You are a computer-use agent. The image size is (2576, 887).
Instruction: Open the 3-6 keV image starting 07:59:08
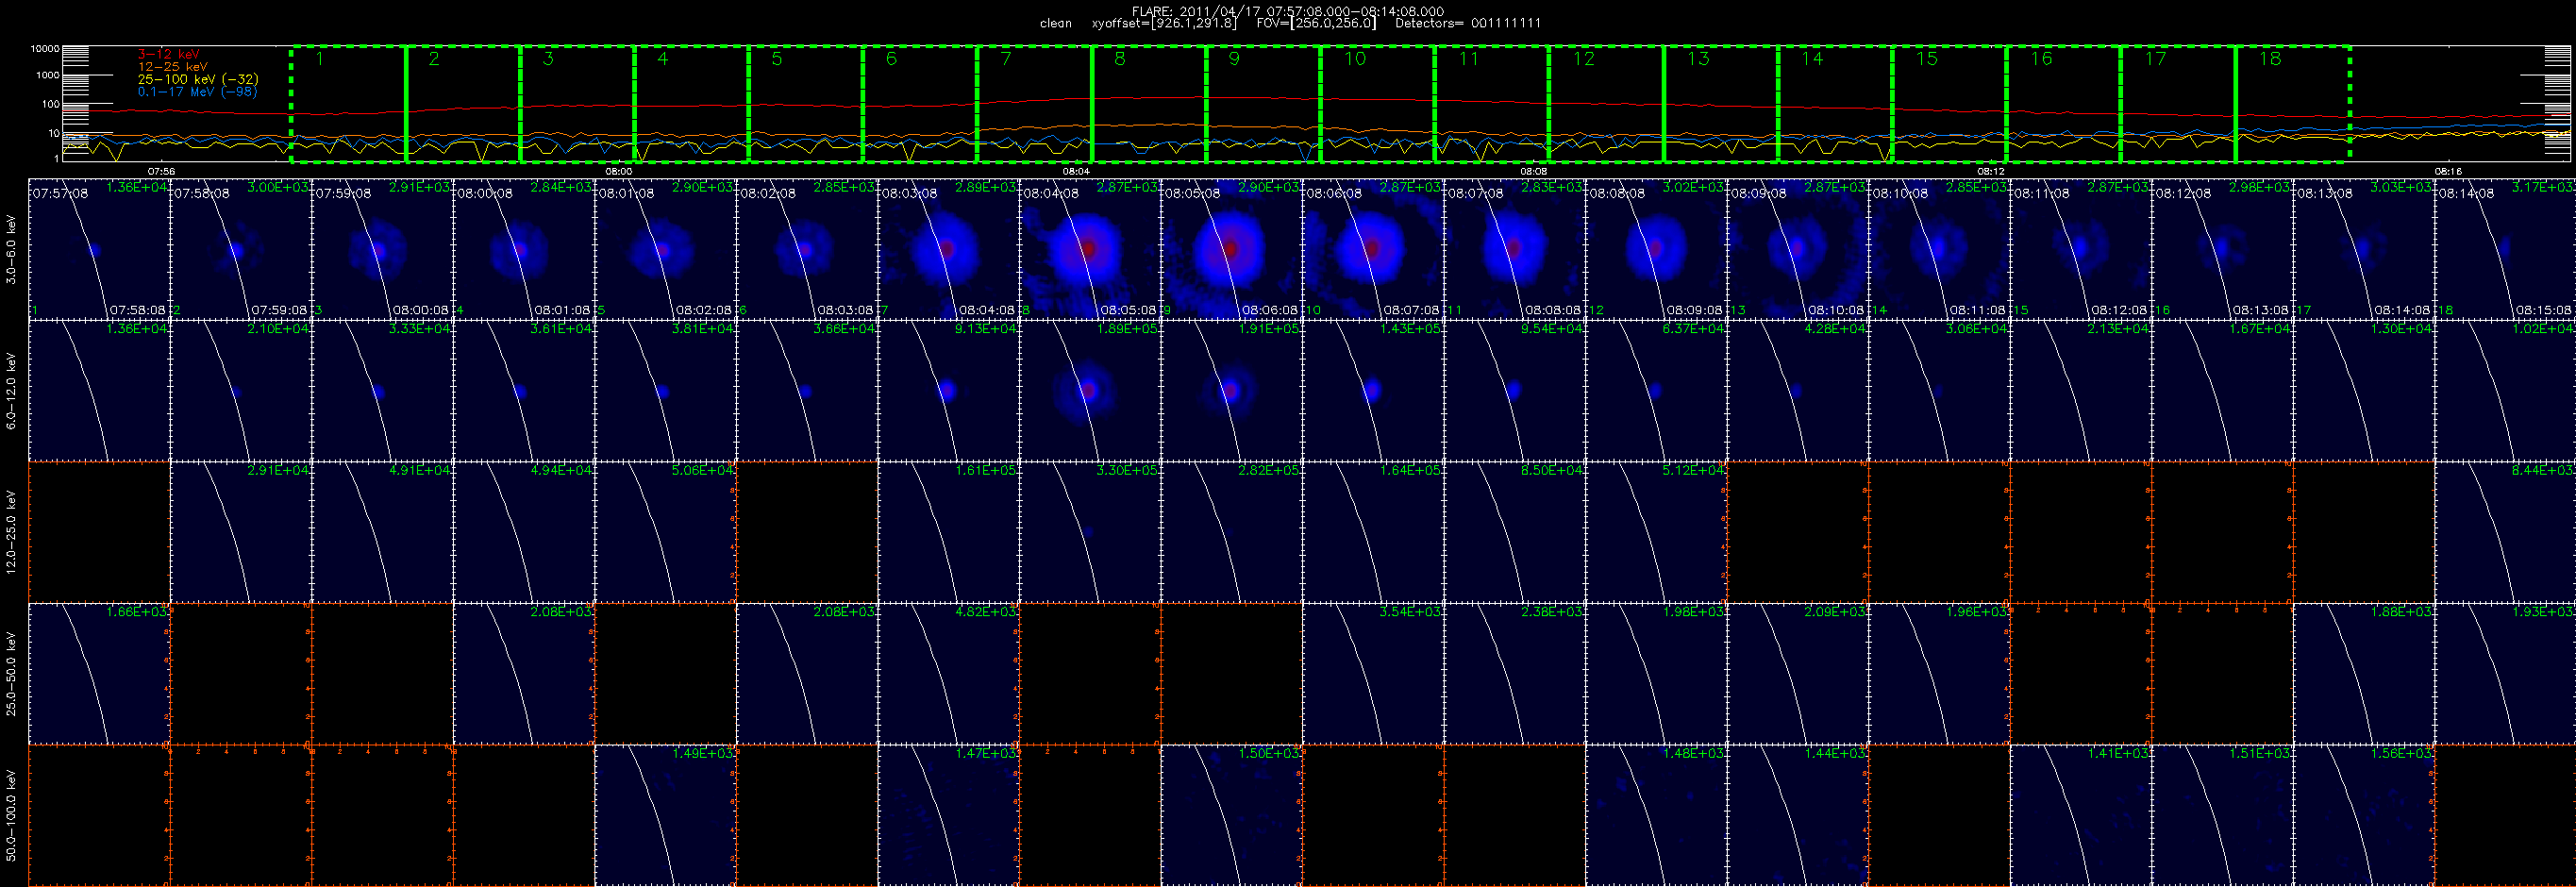(x=382, y=250)
